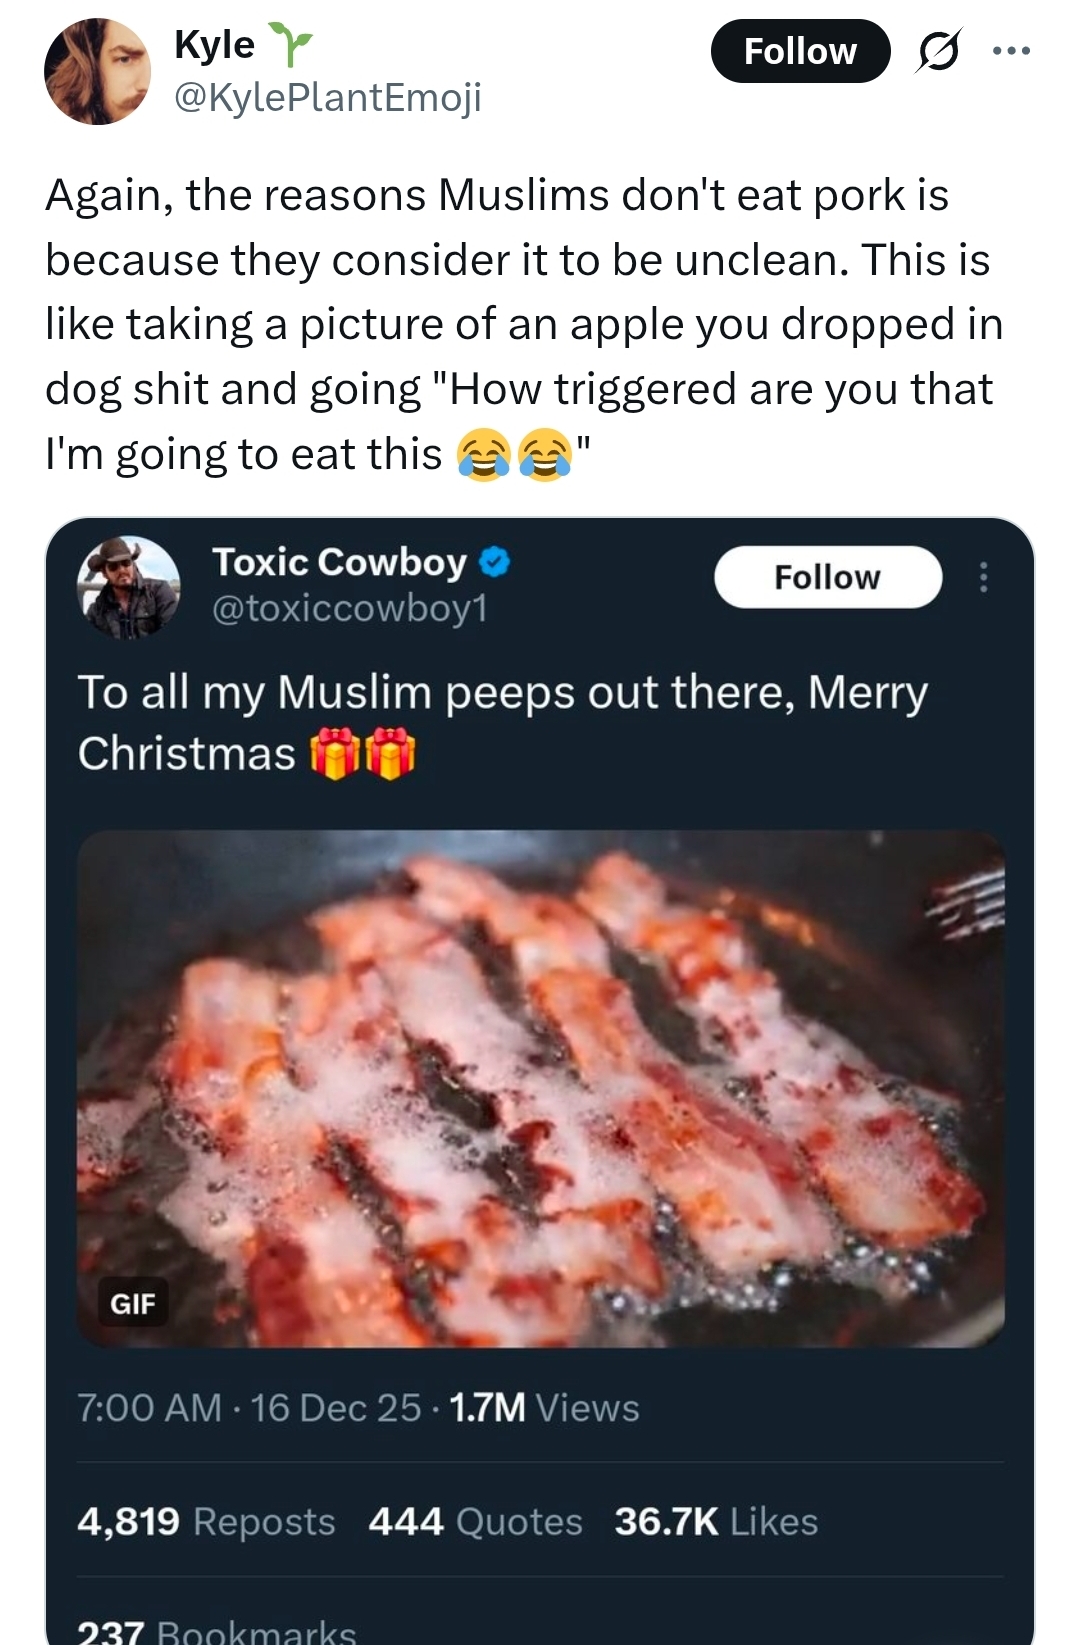Open Toxic Cowboy's avatar

[x=129, y=587]
